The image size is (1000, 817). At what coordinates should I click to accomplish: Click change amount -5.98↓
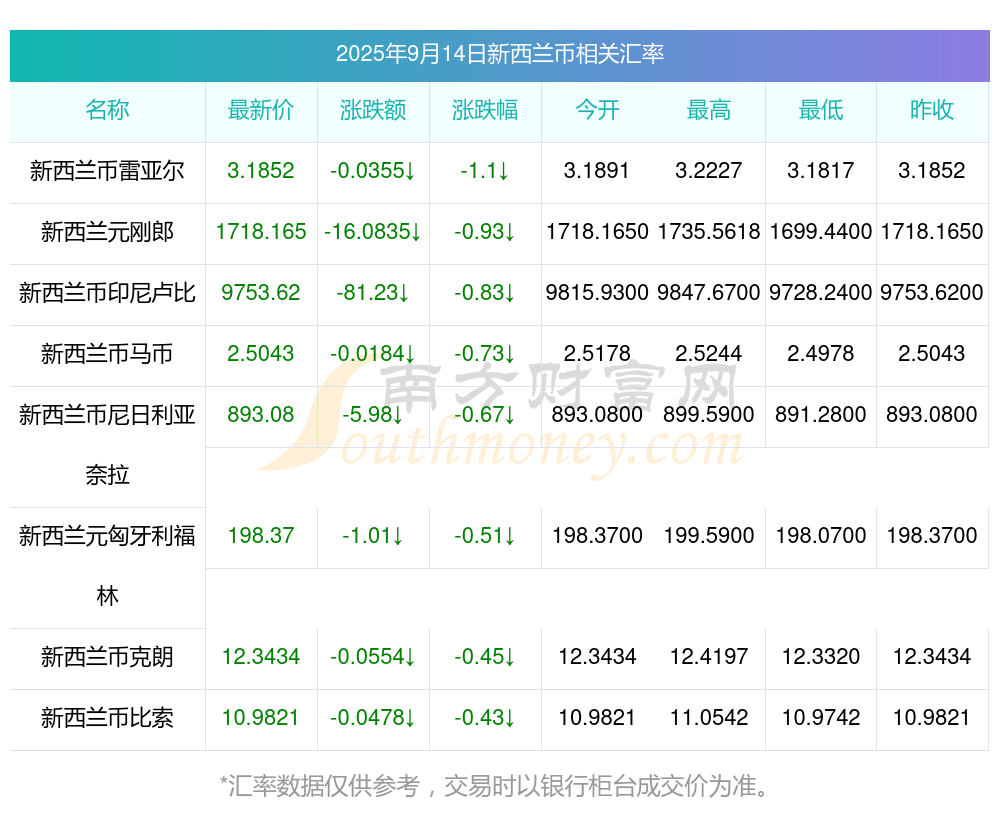pyautogui.click(x=373, y=415)
